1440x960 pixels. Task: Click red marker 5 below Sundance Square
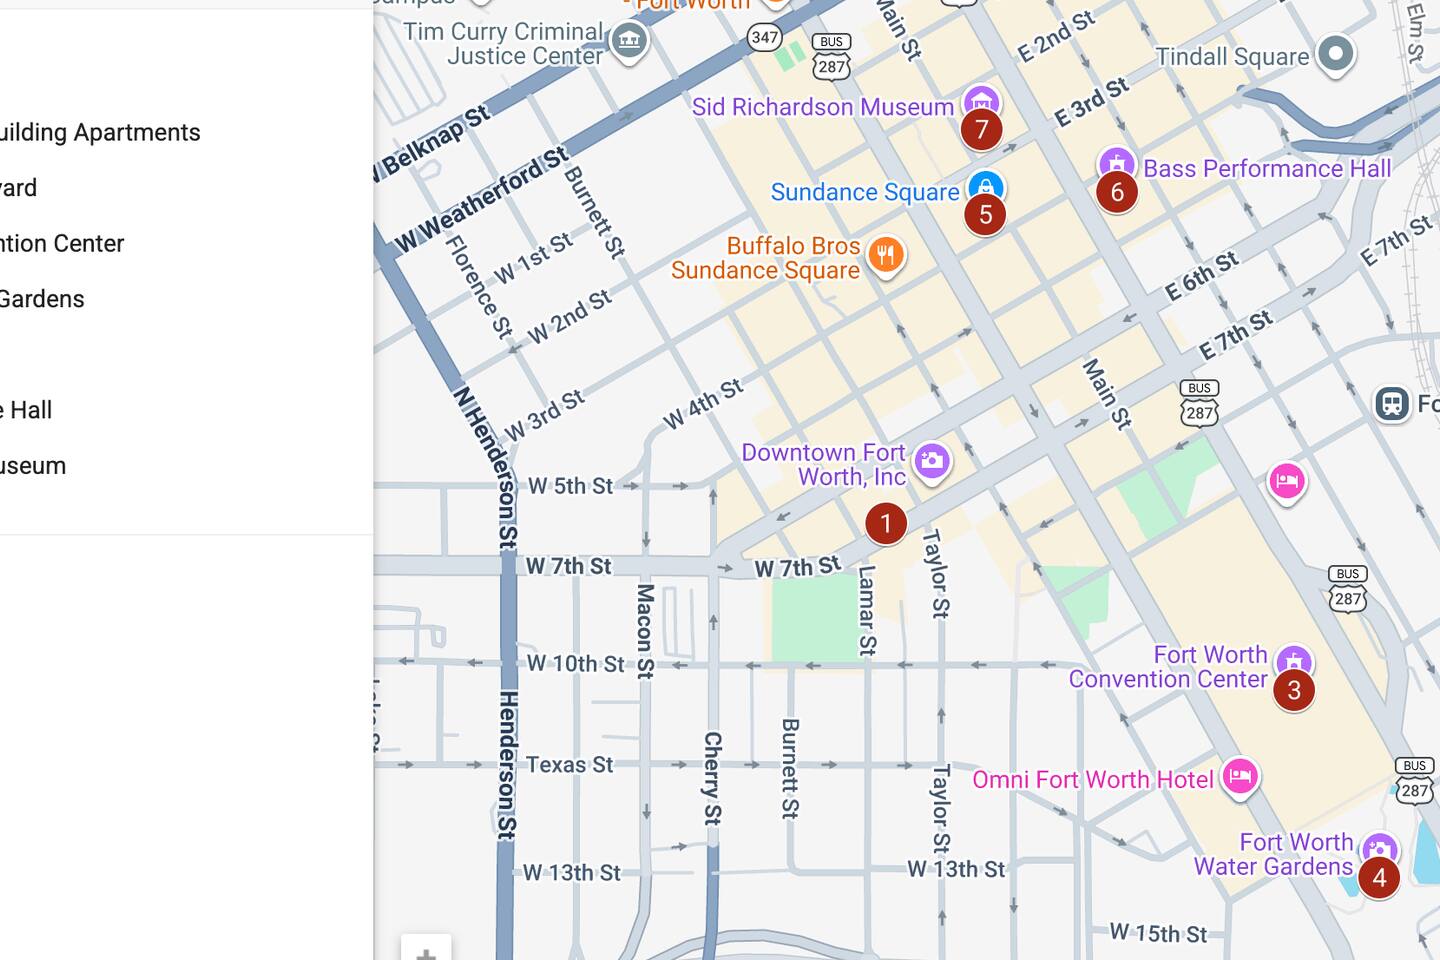pos(985,214)
